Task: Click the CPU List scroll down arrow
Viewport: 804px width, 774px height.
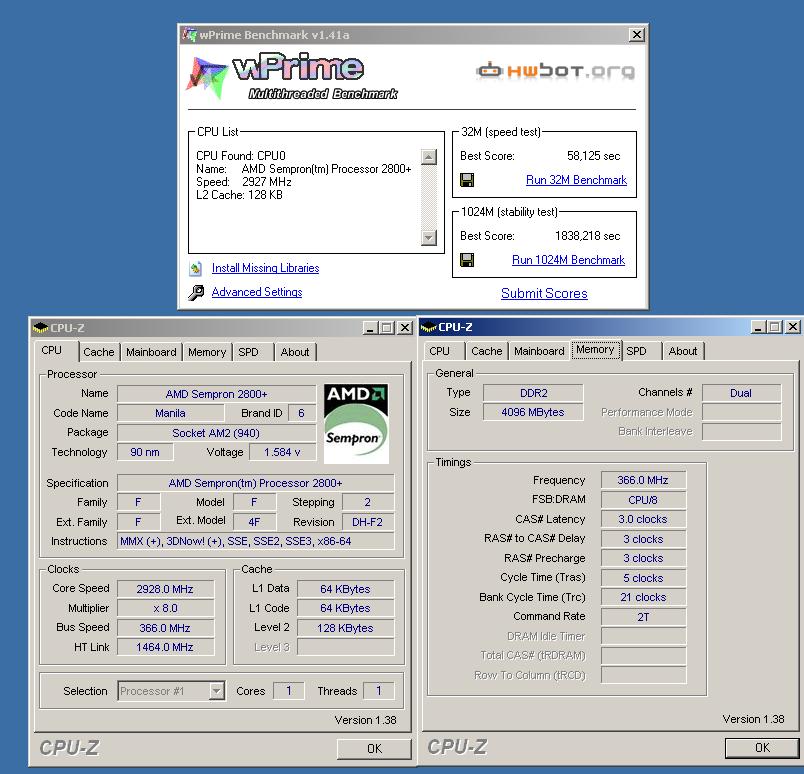Action: [x=429, y=237]
